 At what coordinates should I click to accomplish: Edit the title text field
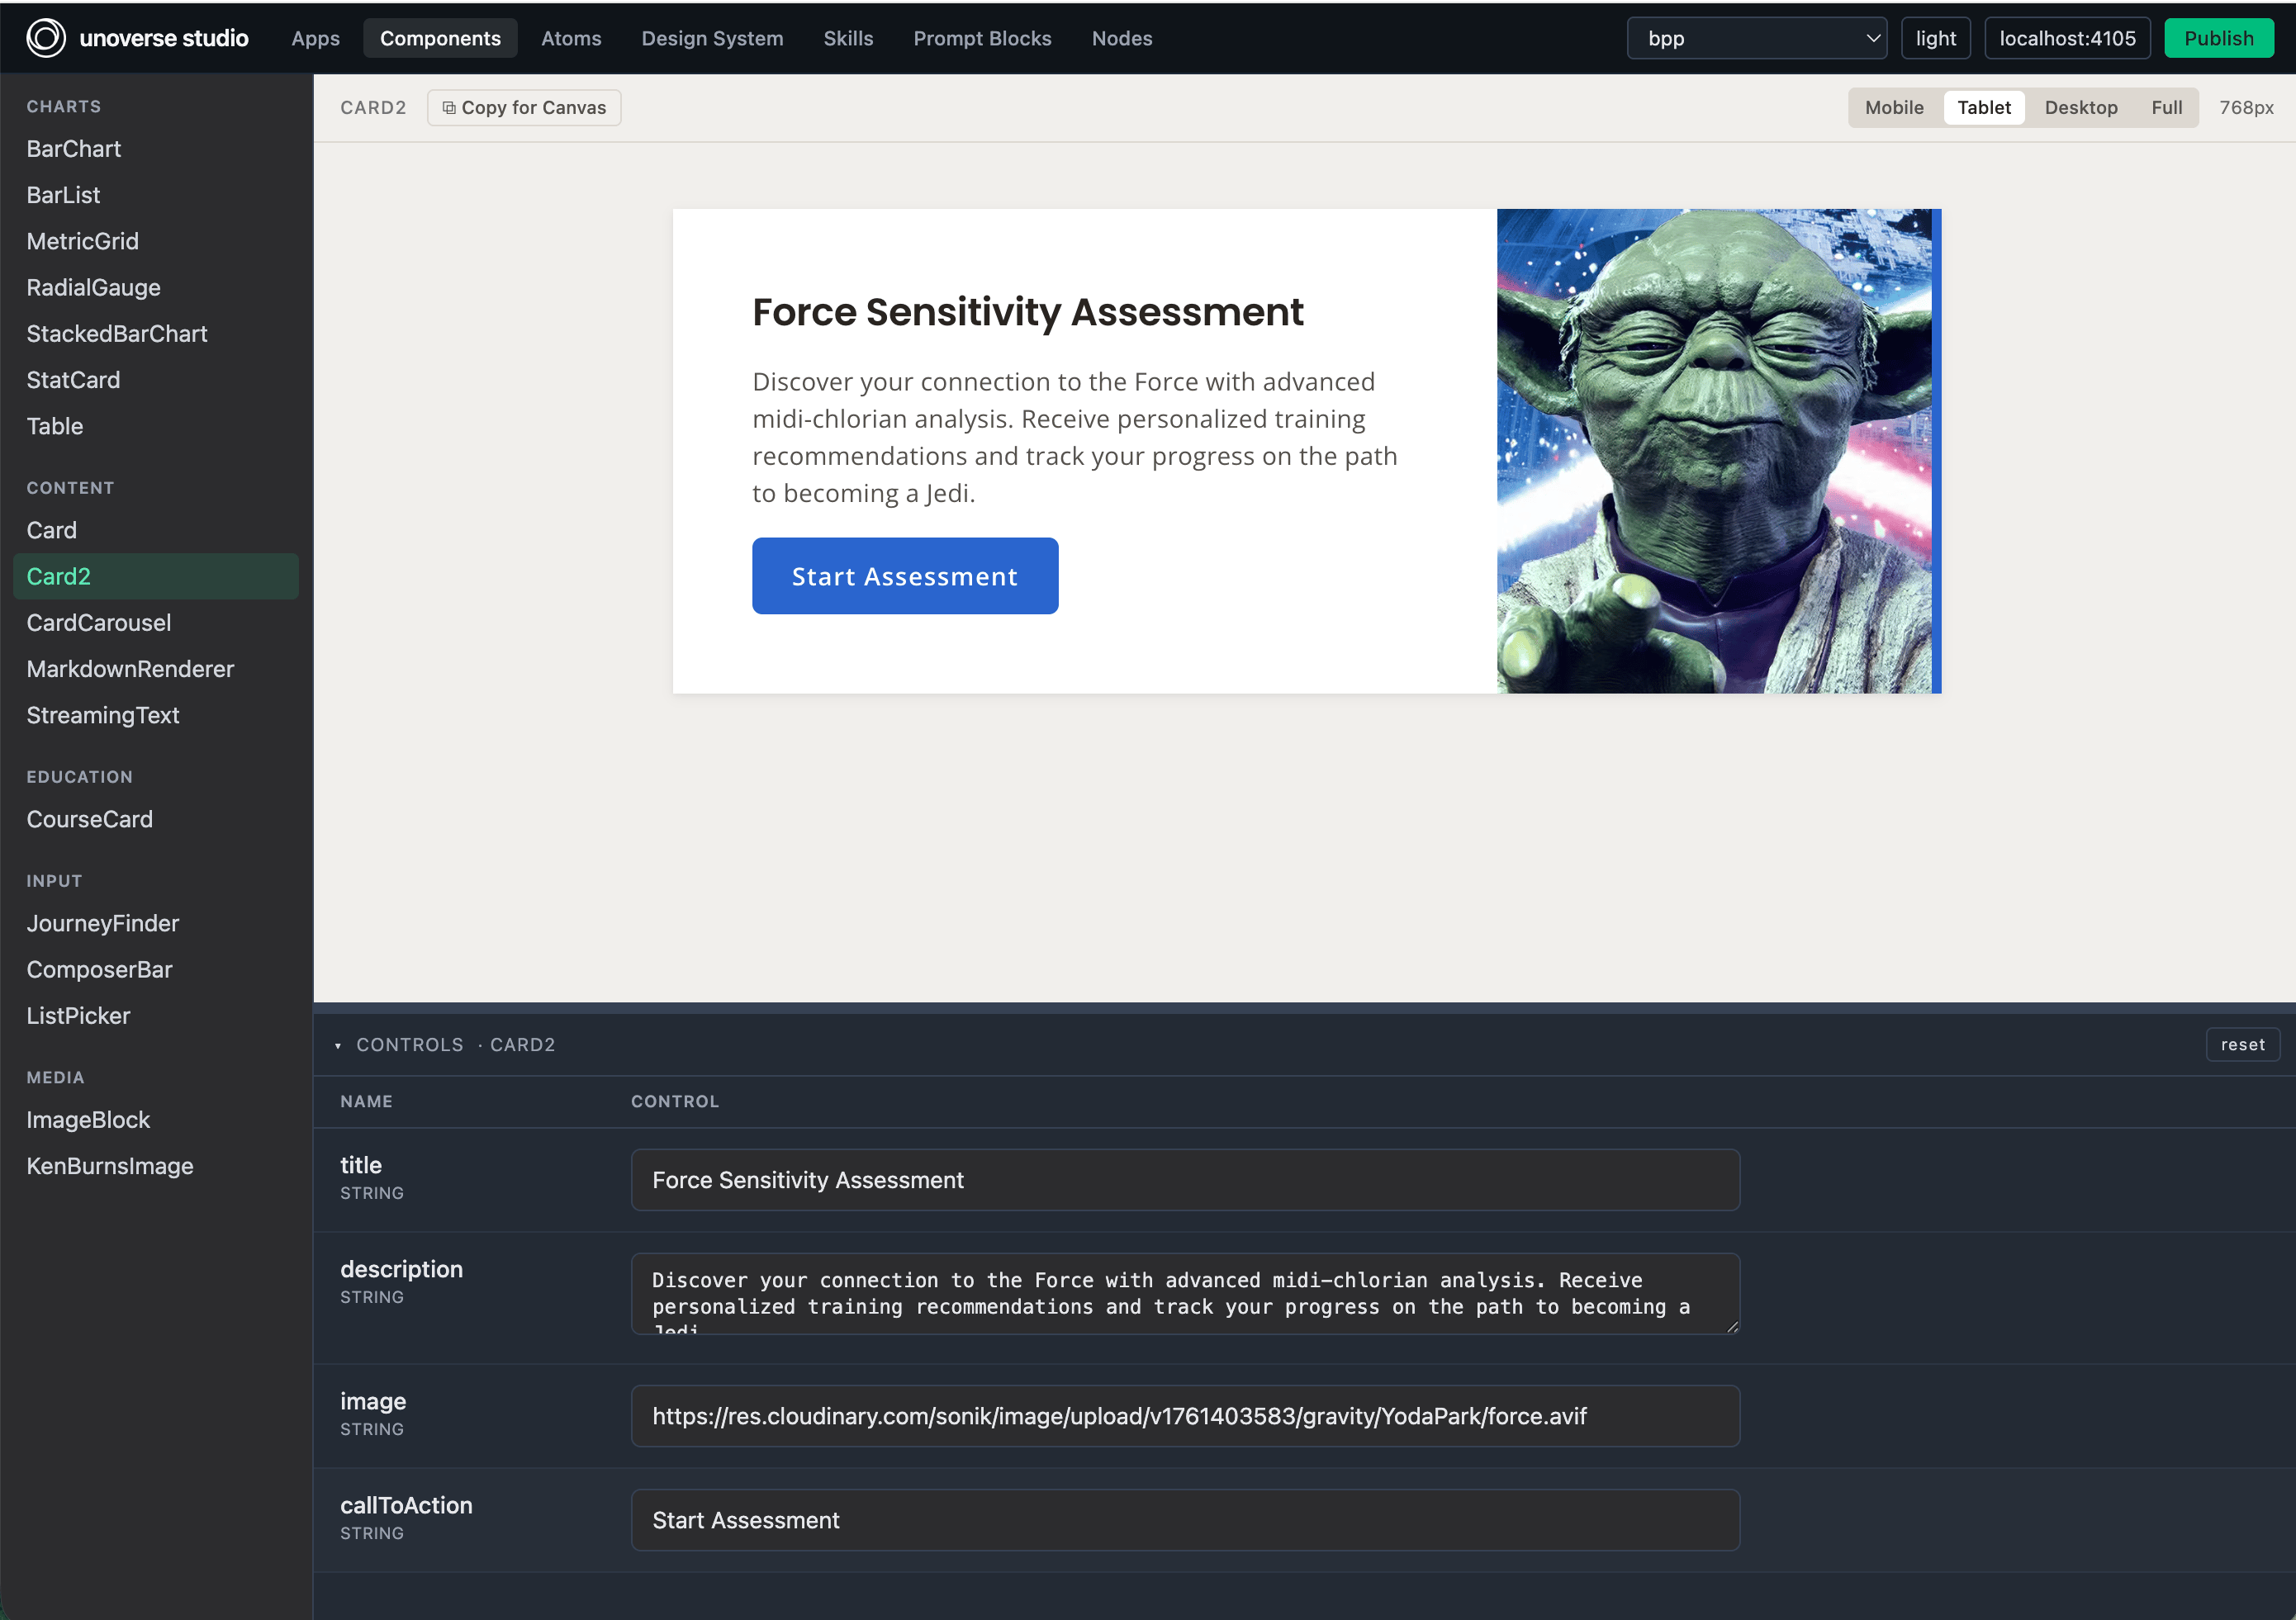1185,1180
